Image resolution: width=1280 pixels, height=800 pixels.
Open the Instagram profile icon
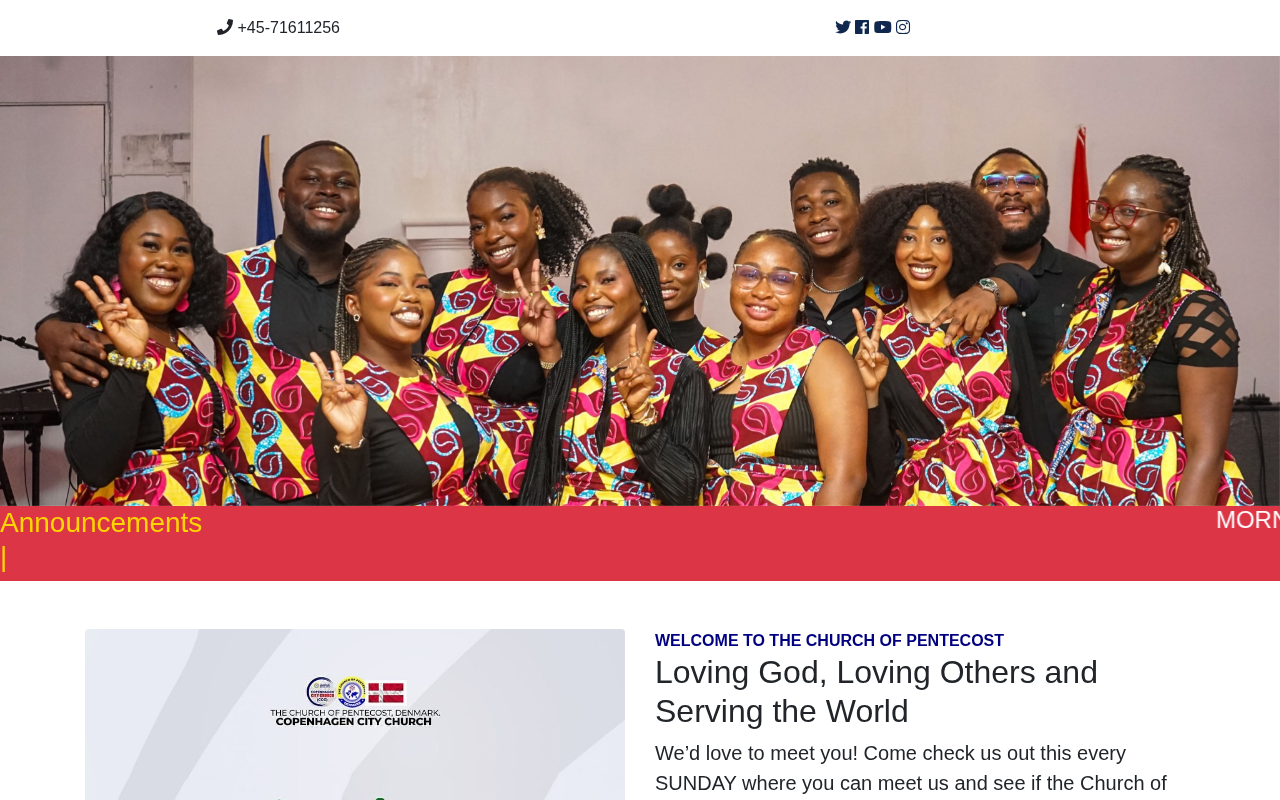pos(903,27)
